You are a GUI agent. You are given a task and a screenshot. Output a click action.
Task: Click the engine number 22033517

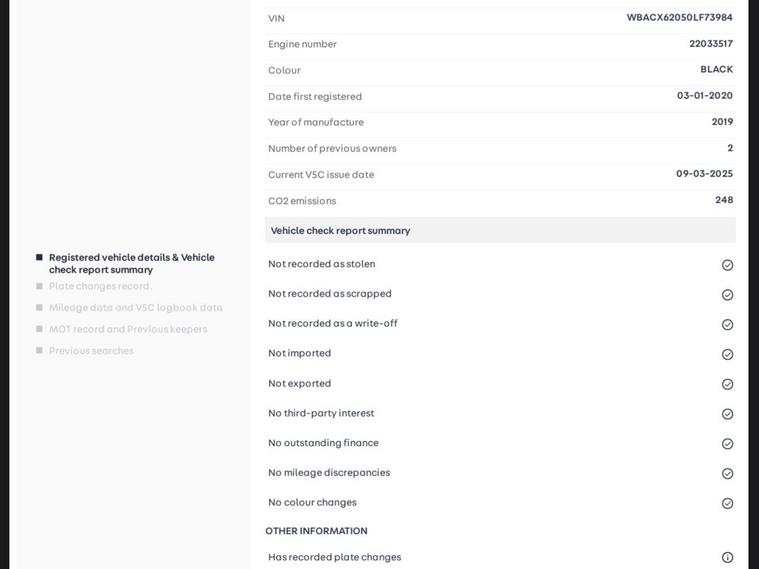click(x=710, y=44)
